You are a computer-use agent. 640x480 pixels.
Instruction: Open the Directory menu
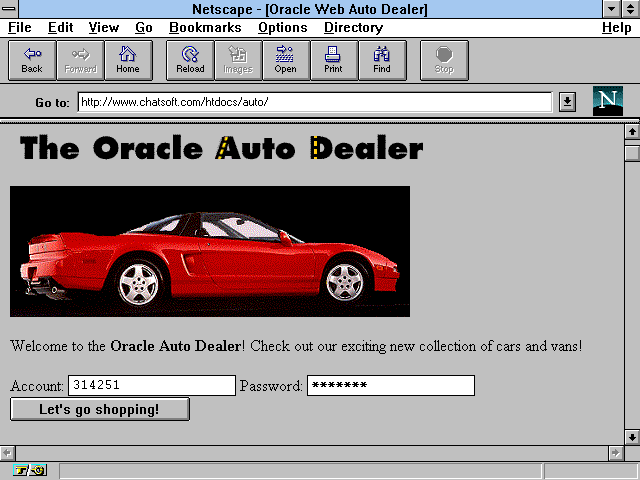click(x=353, y=28)
